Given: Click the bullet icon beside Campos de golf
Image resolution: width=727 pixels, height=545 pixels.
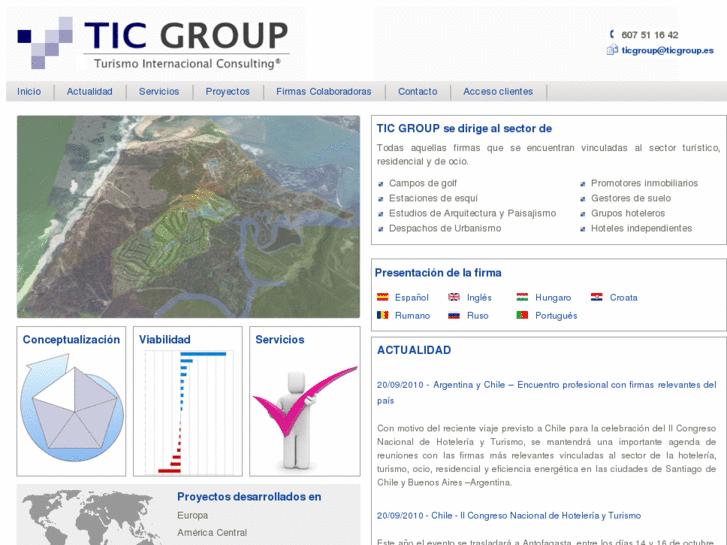Looking at the screenshot, I should click(381, 184).
